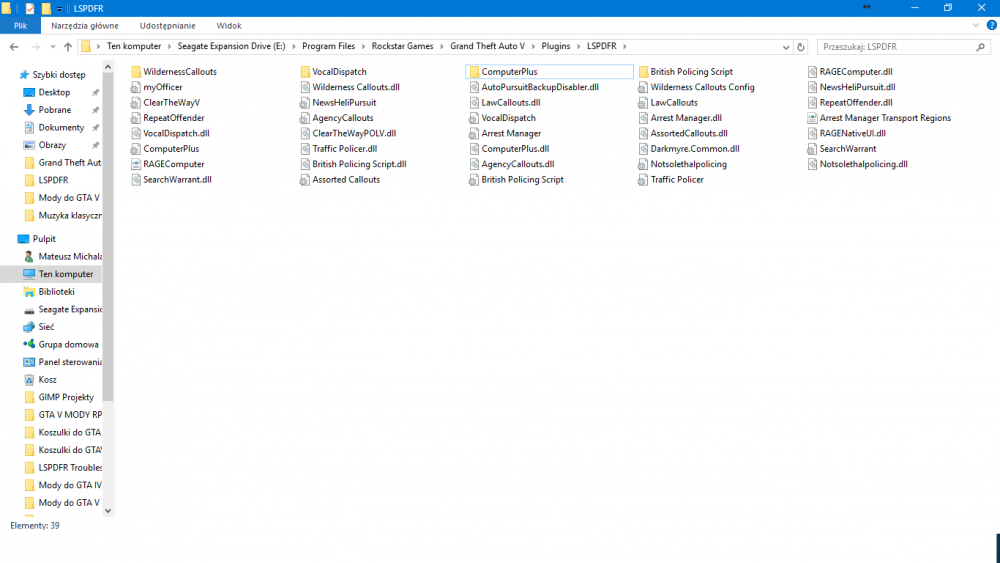1000x563 pixels.
Task: Click the Darkmyre.Common.dll file icon
Action: coord(643,149)
